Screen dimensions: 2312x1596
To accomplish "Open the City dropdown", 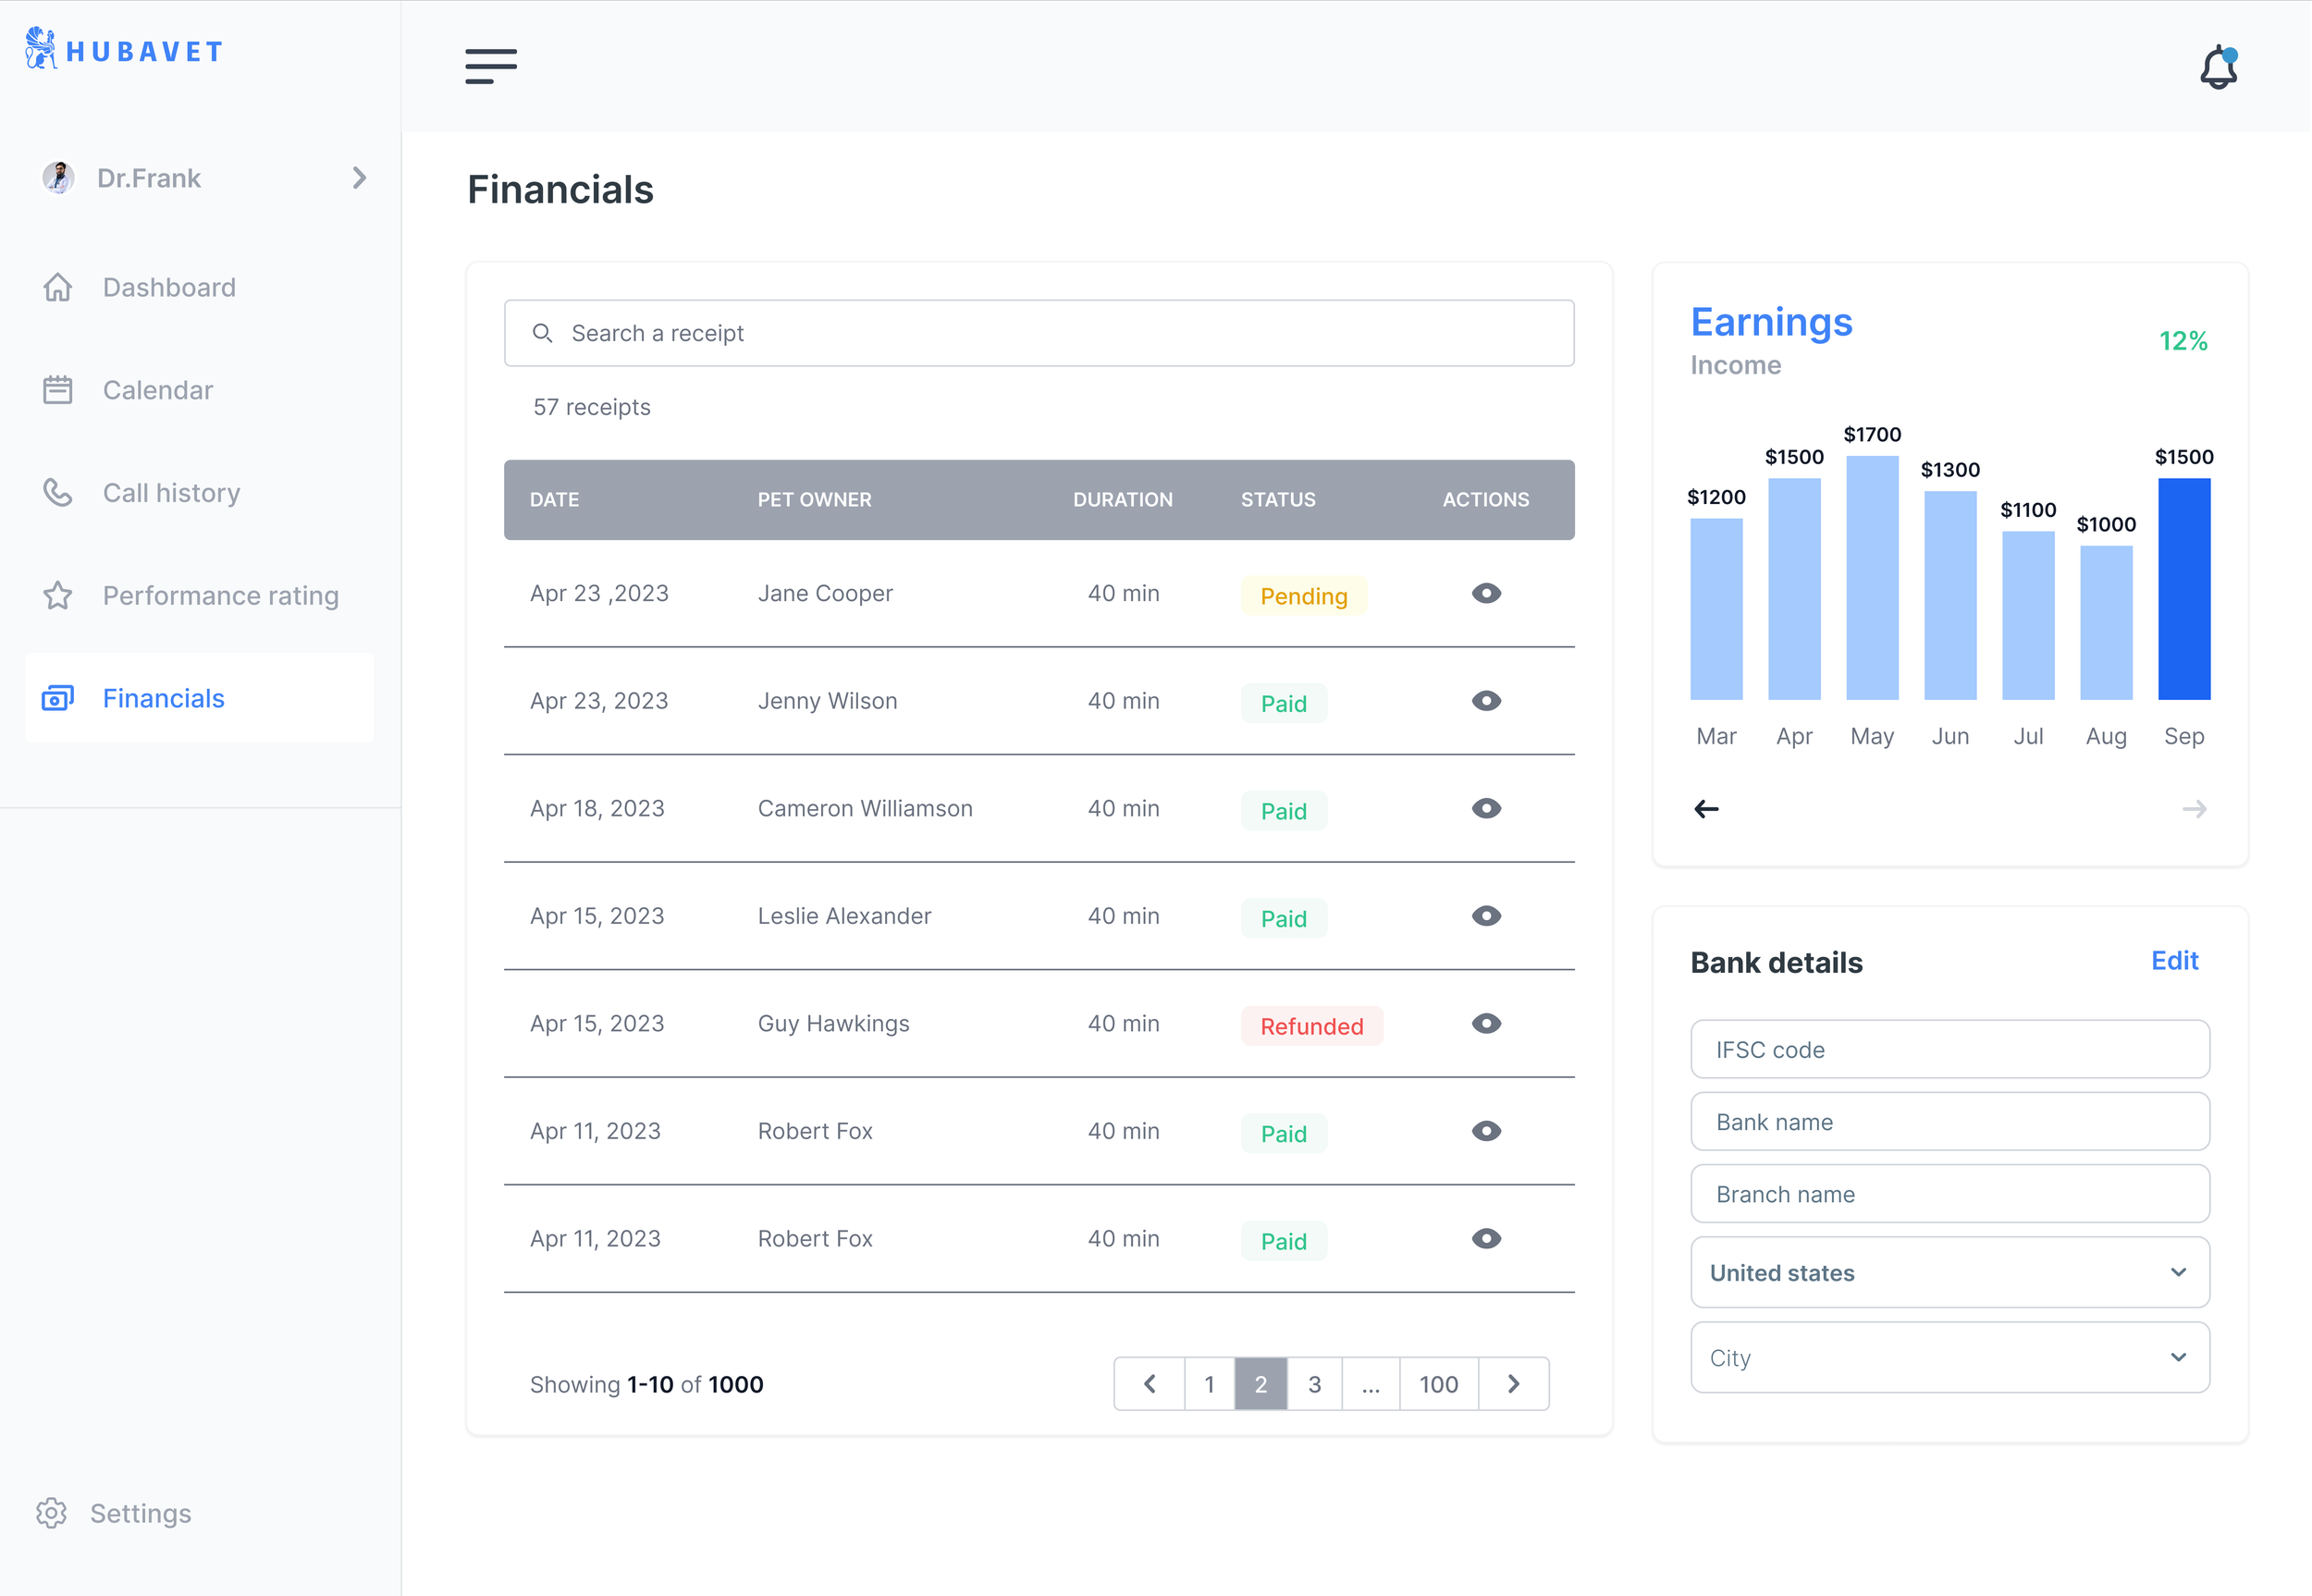I will coord(1949,1357).
